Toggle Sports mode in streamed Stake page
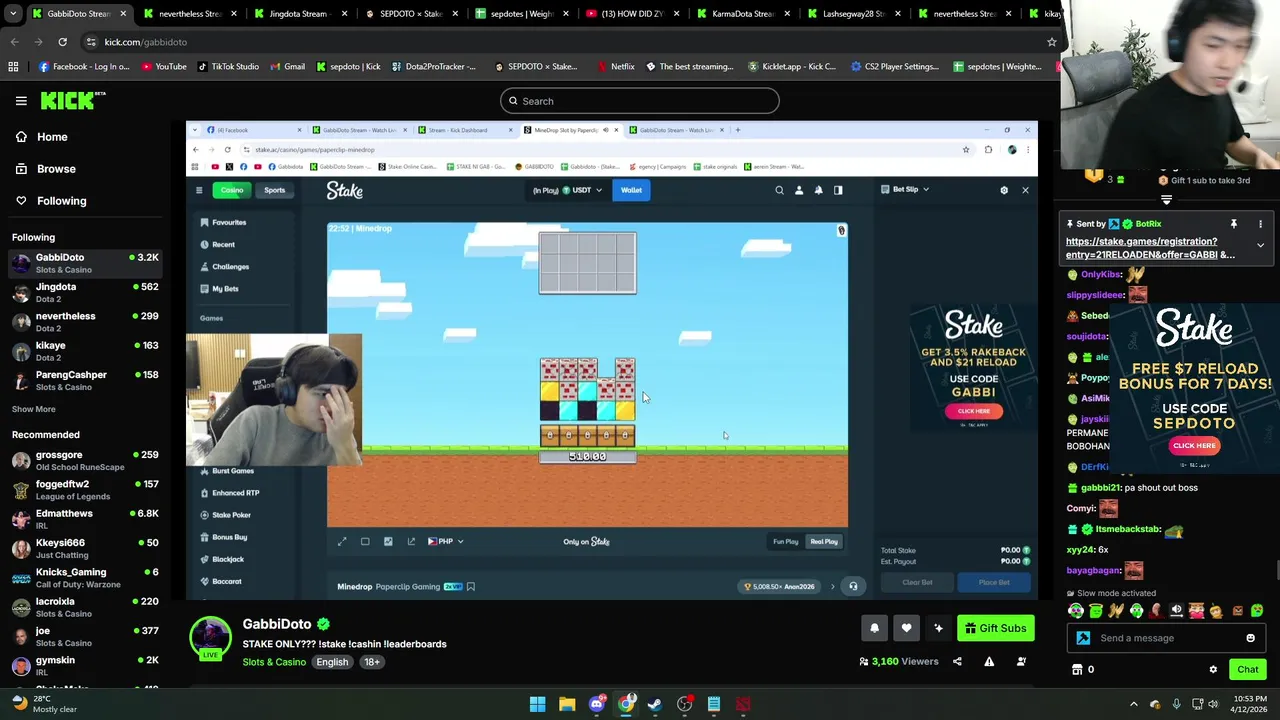 pos(274,190)
